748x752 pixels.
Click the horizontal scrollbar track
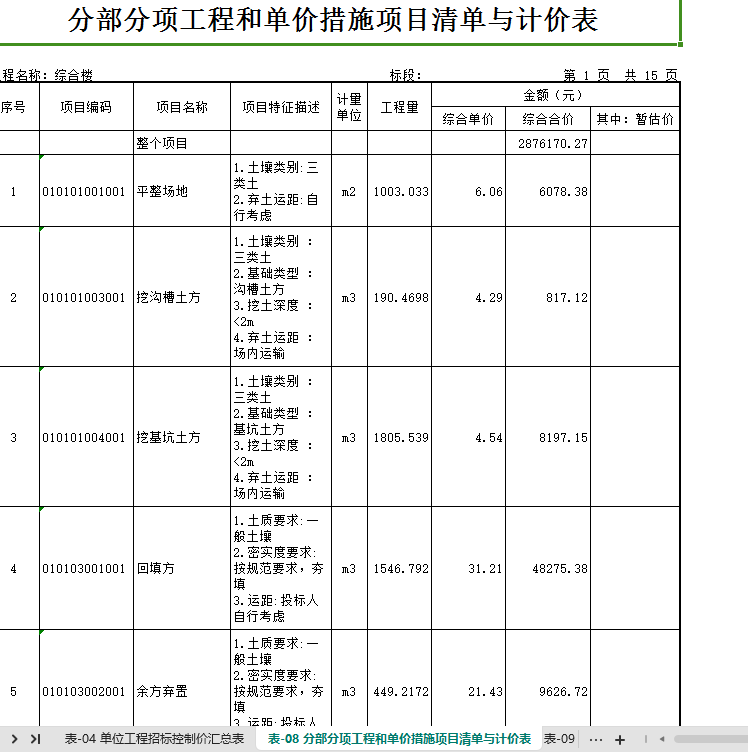click(x=710, y=739)
